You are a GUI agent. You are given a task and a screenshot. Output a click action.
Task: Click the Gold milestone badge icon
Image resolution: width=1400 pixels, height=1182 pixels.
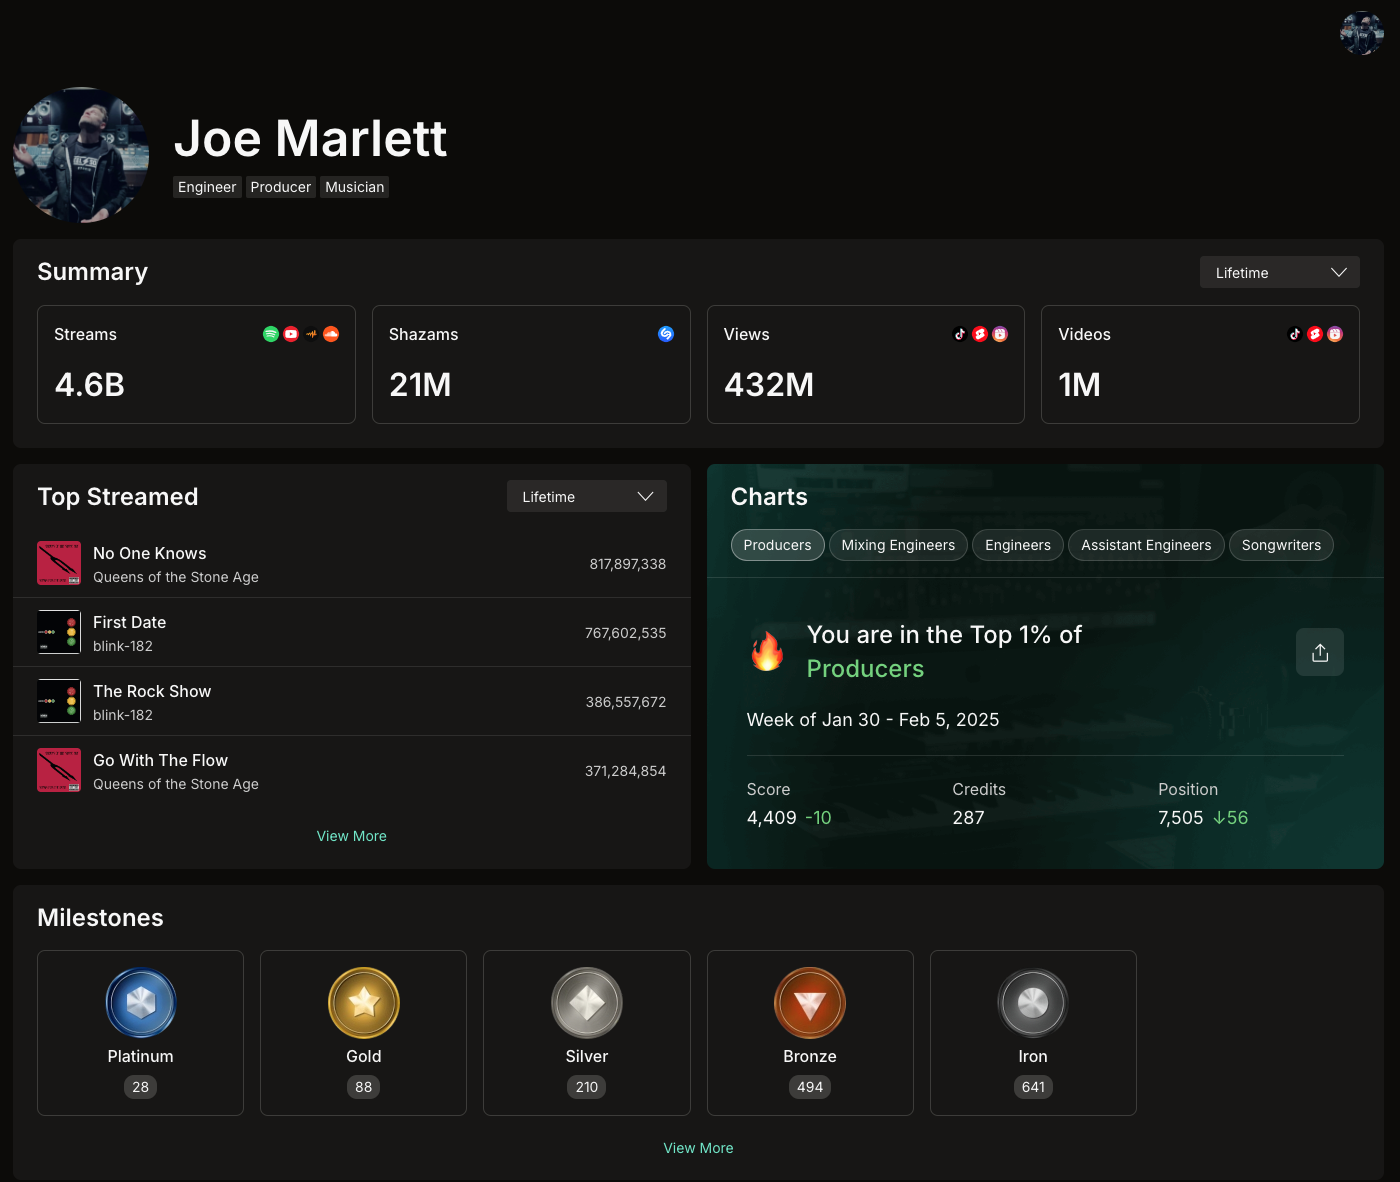tap(364, 1003)
